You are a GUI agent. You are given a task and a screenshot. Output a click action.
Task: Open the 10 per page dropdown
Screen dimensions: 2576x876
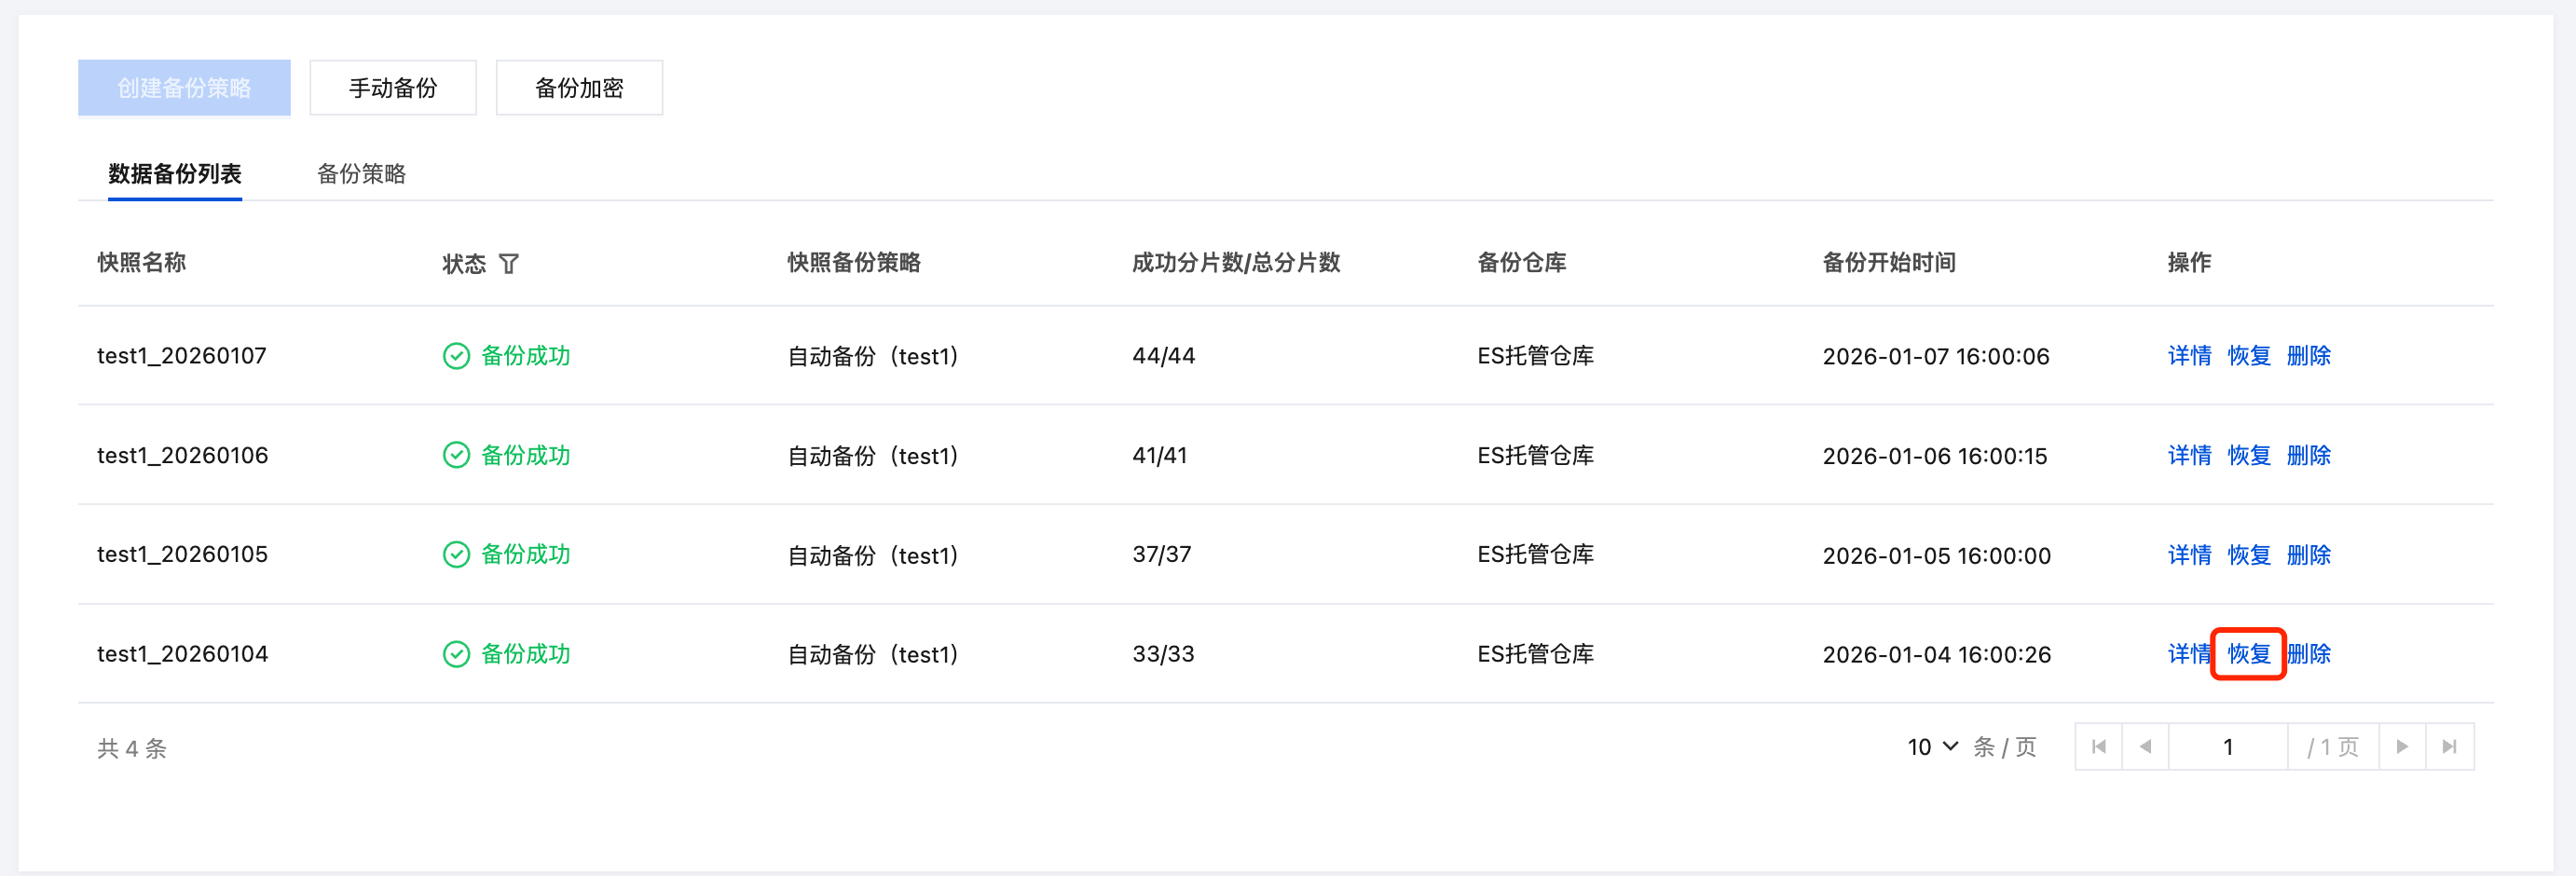point(1932,747)
